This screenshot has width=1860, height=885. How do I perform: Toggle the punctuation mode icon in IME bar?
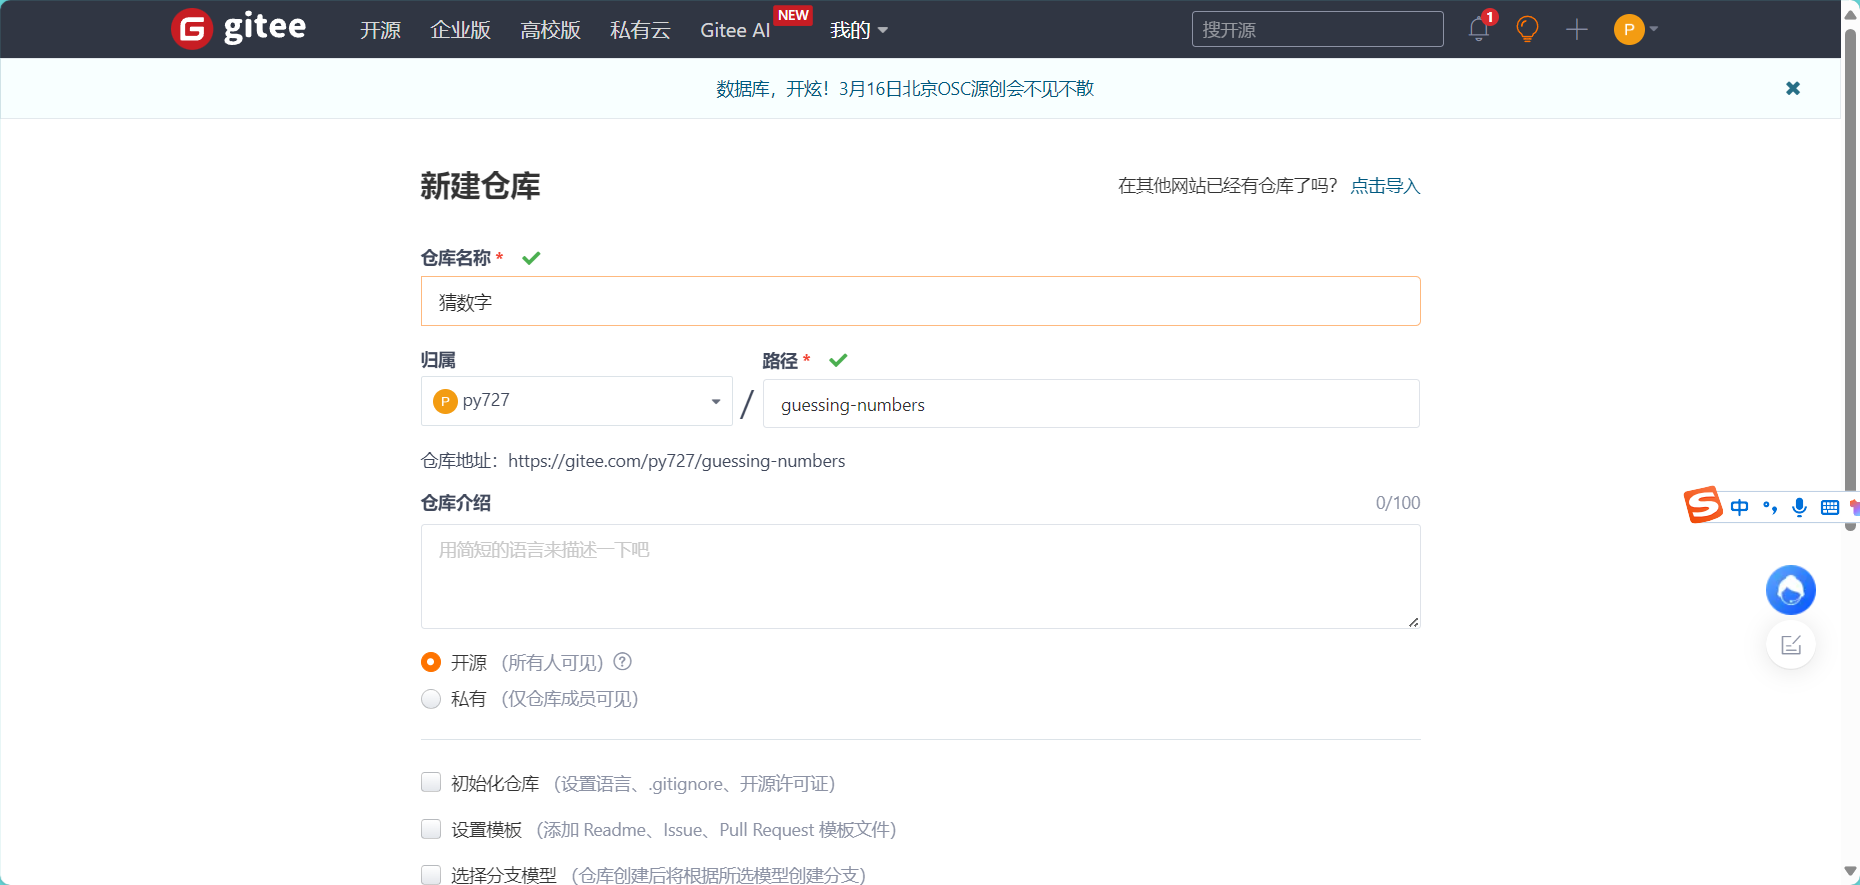[x=1770, y=507]
